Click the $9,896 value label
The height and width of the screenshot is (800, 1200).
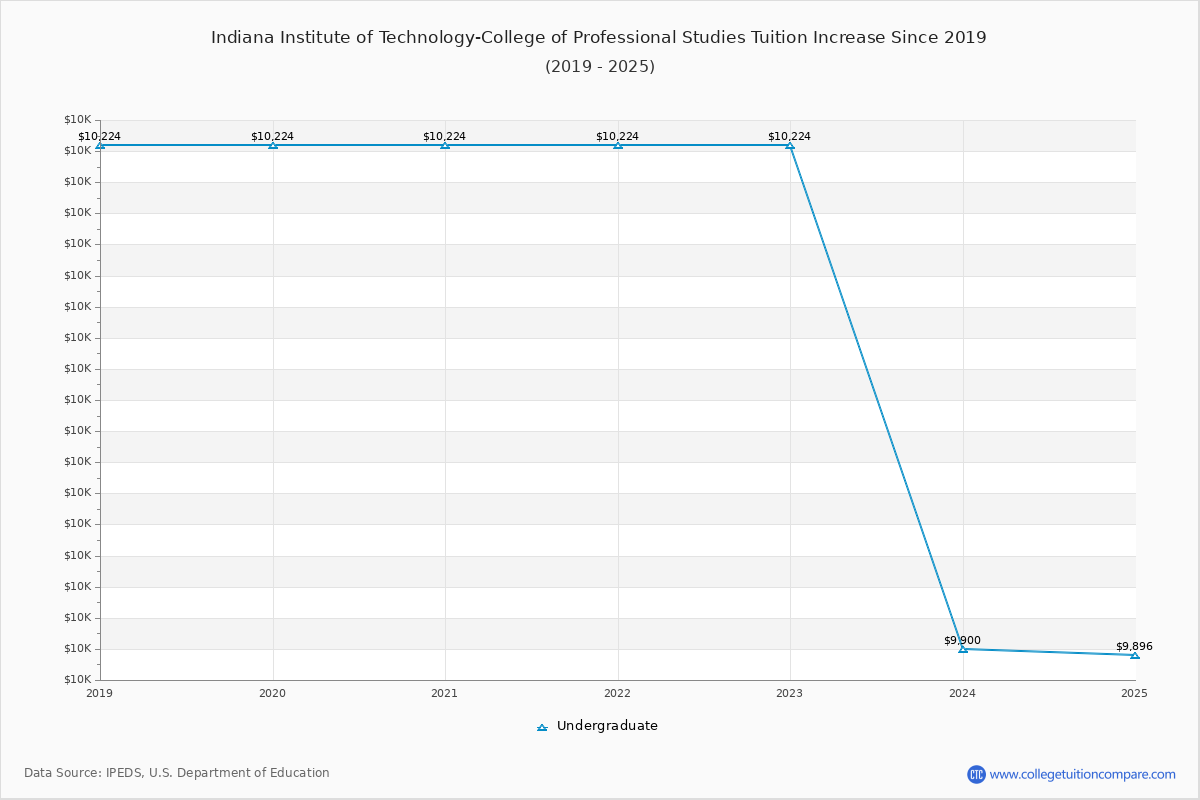(x=1134, y=646)
